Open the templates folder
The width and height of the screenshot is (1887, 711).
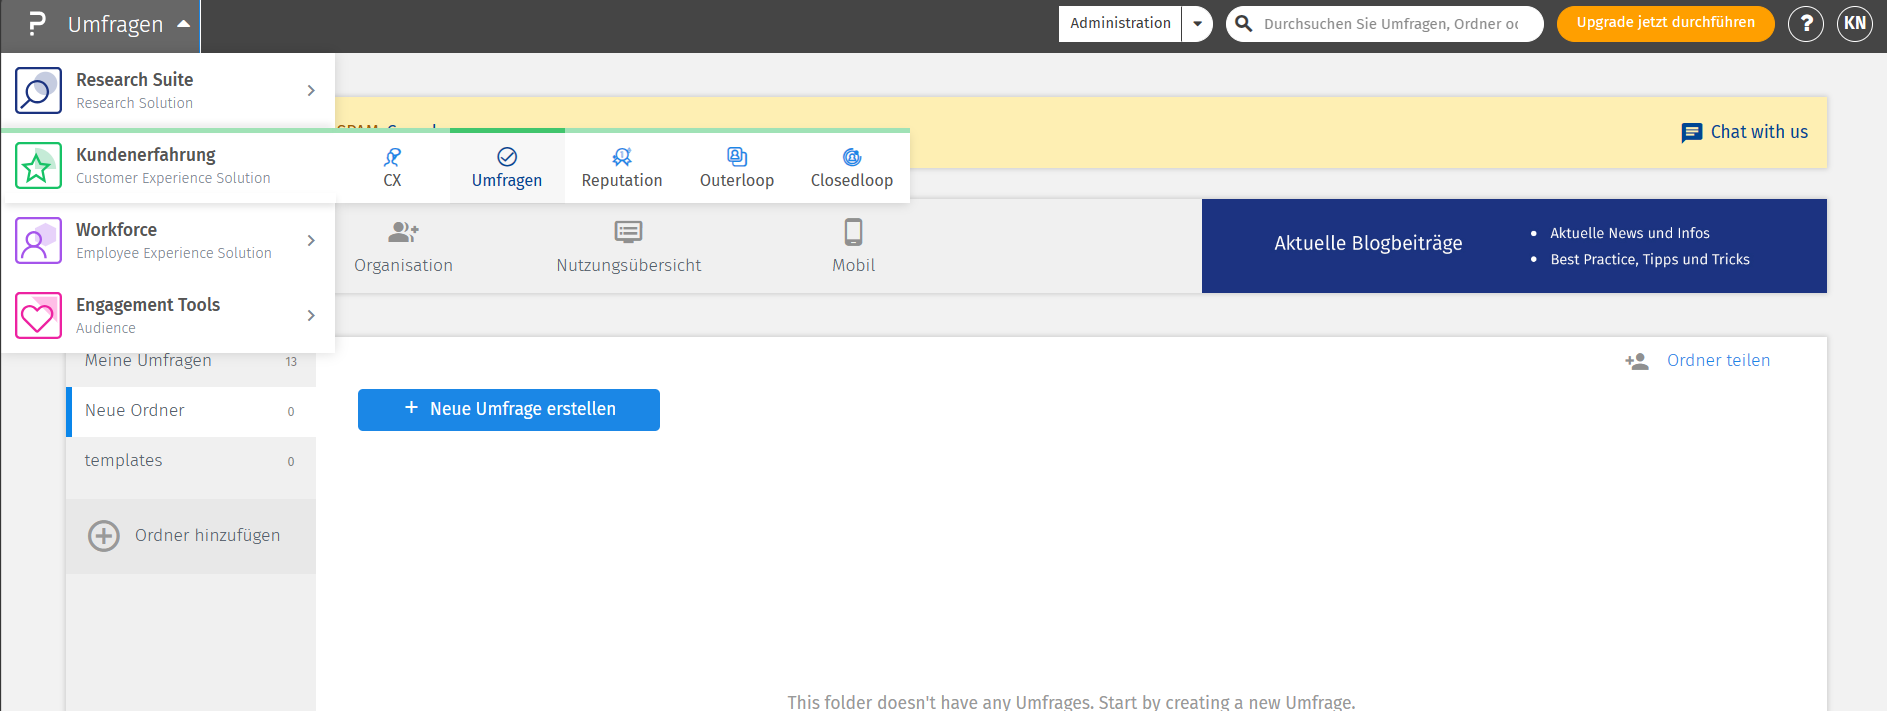tap(191, 461)
